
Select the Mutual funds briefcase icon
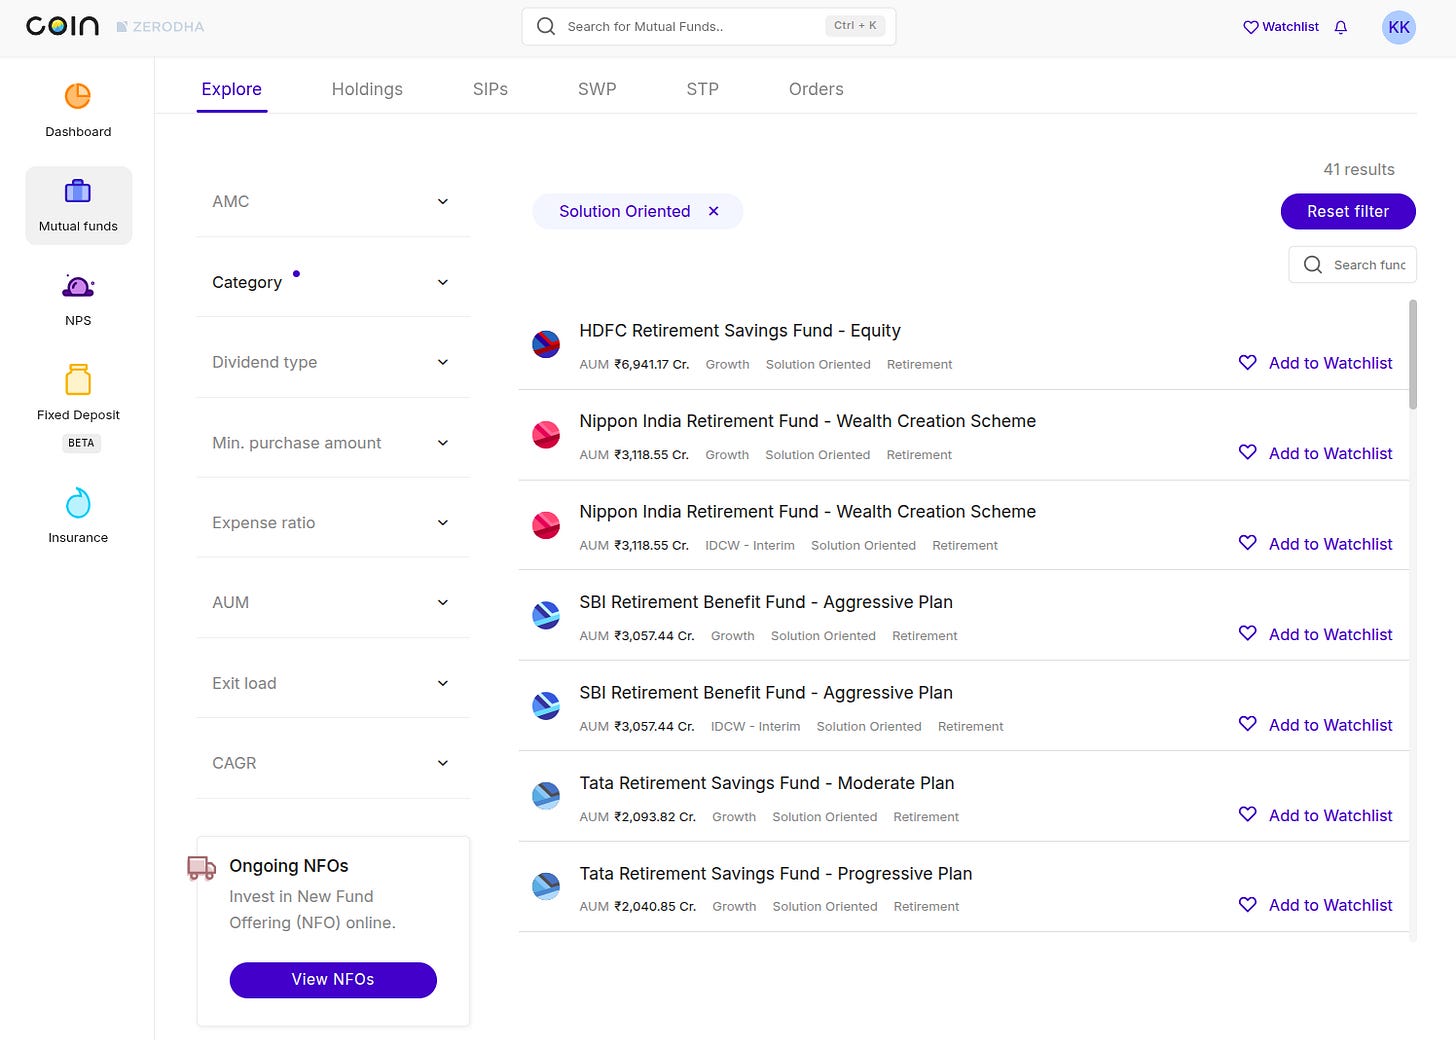(78, 190)
